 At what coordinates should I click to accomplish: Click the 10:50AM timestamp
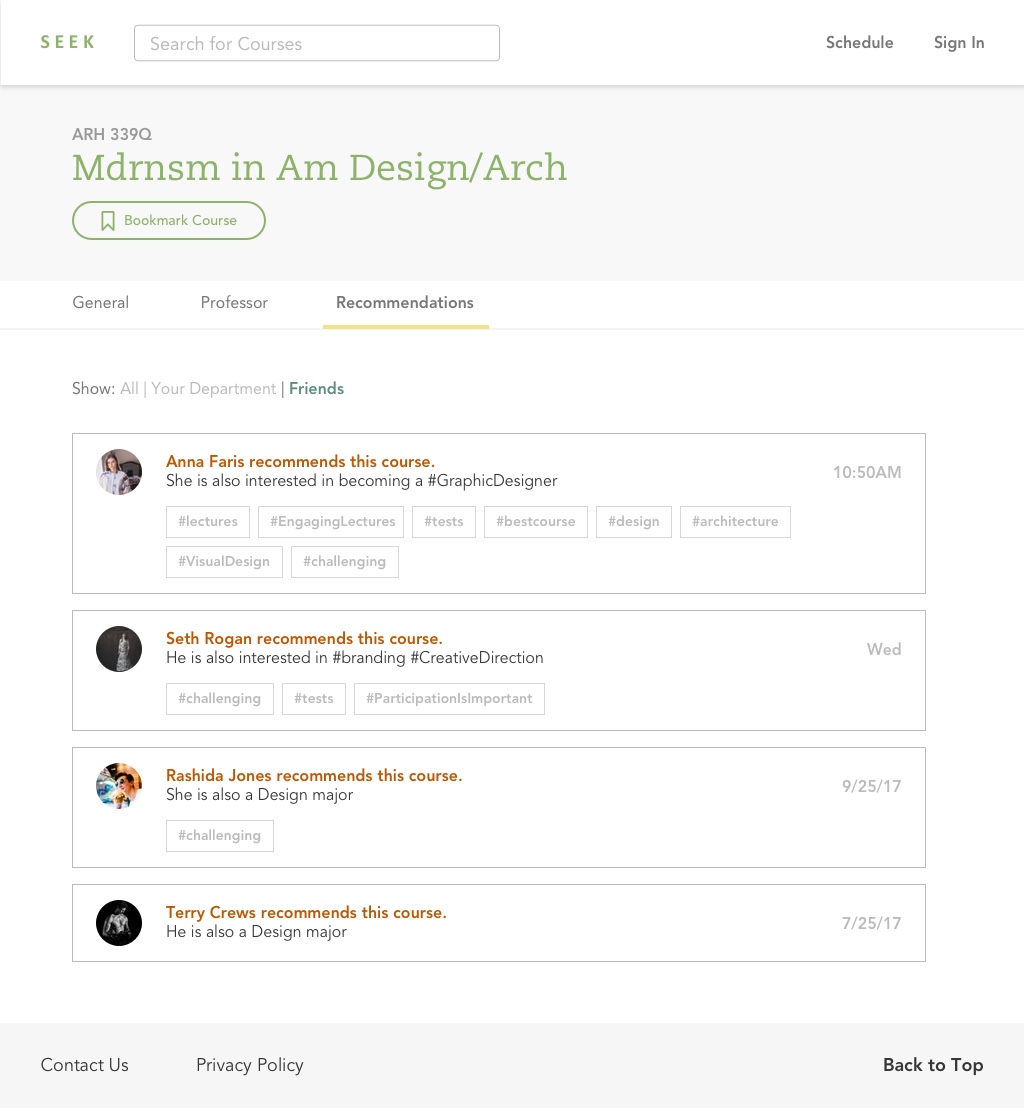click(x=867, y=472)
